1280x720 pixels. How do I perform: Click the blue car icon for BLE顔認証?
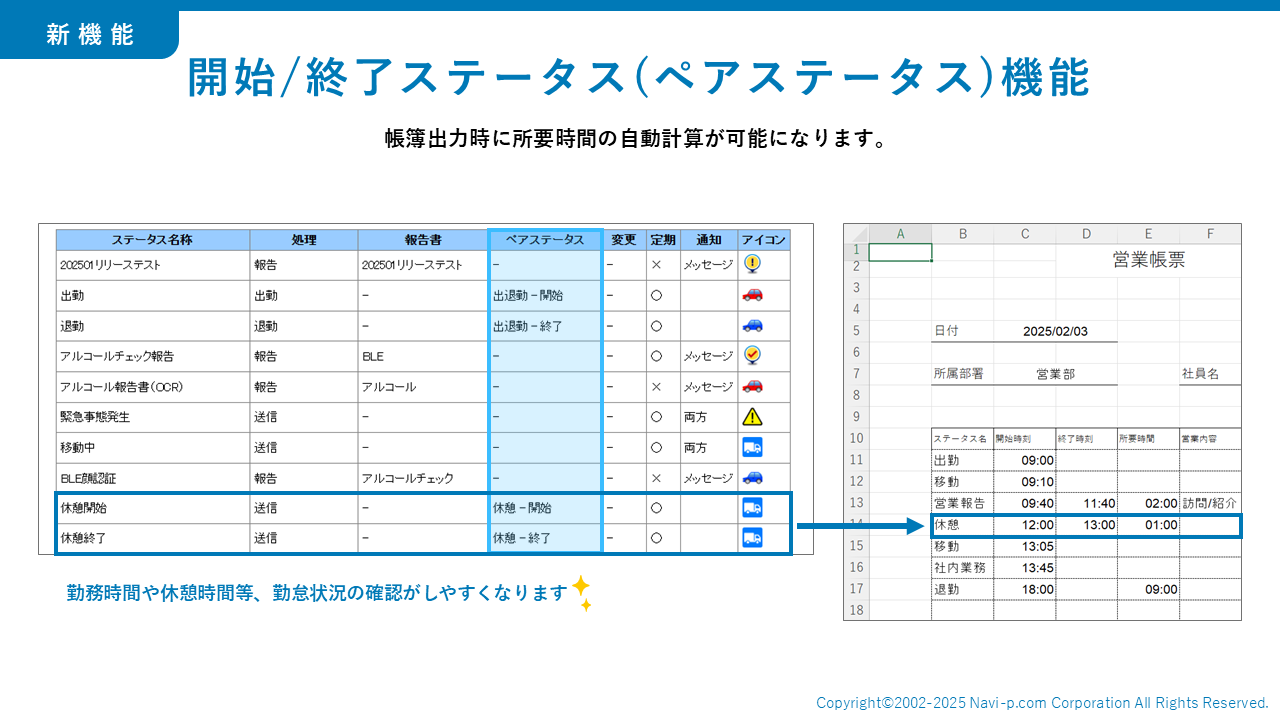pyautogui.click(x=753, y=477)
